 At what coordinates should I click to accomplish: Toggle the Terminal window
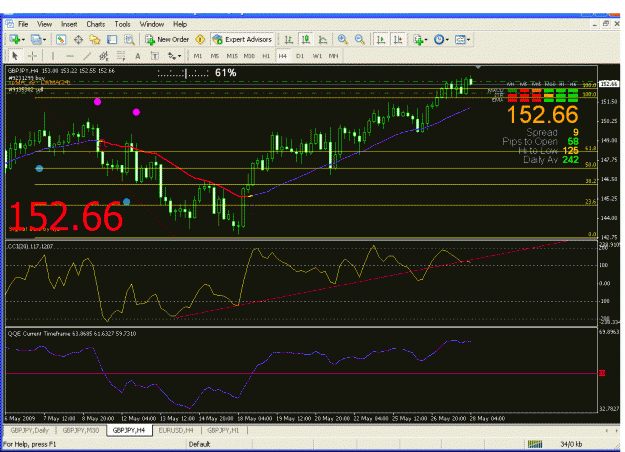[112, 39]
